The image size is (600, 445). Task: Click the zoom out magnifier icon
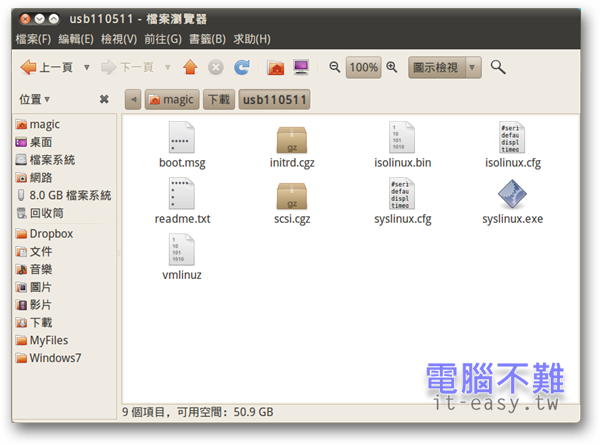[335, 68]
